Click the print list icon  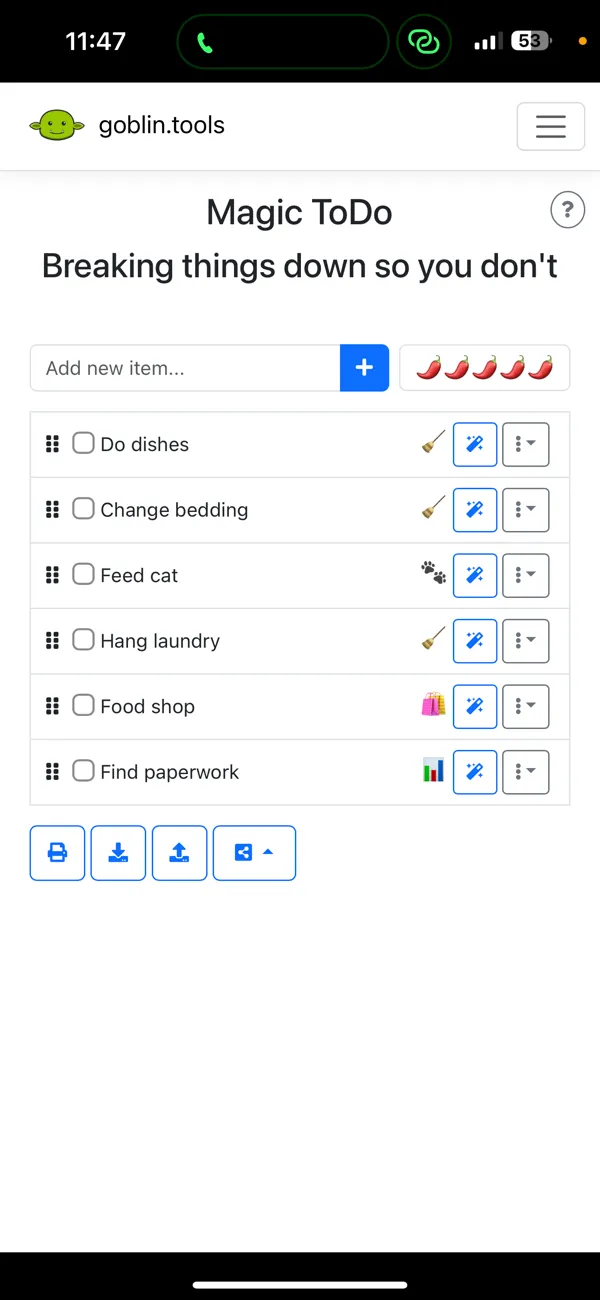point(58,853)
